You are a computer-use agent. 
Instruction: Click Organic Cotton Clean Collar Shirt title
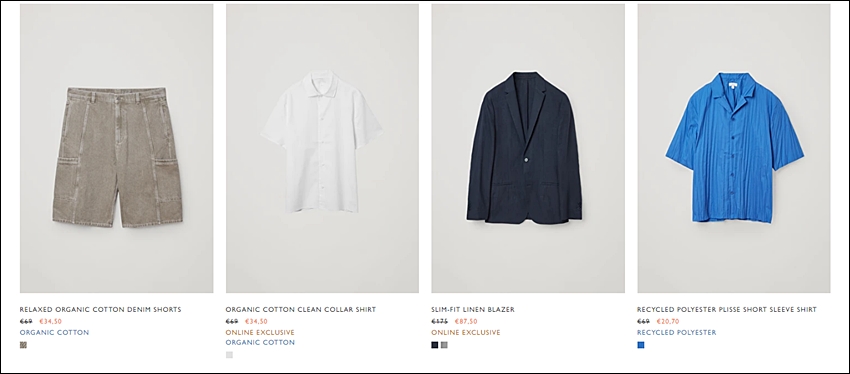tap(301, 309)
